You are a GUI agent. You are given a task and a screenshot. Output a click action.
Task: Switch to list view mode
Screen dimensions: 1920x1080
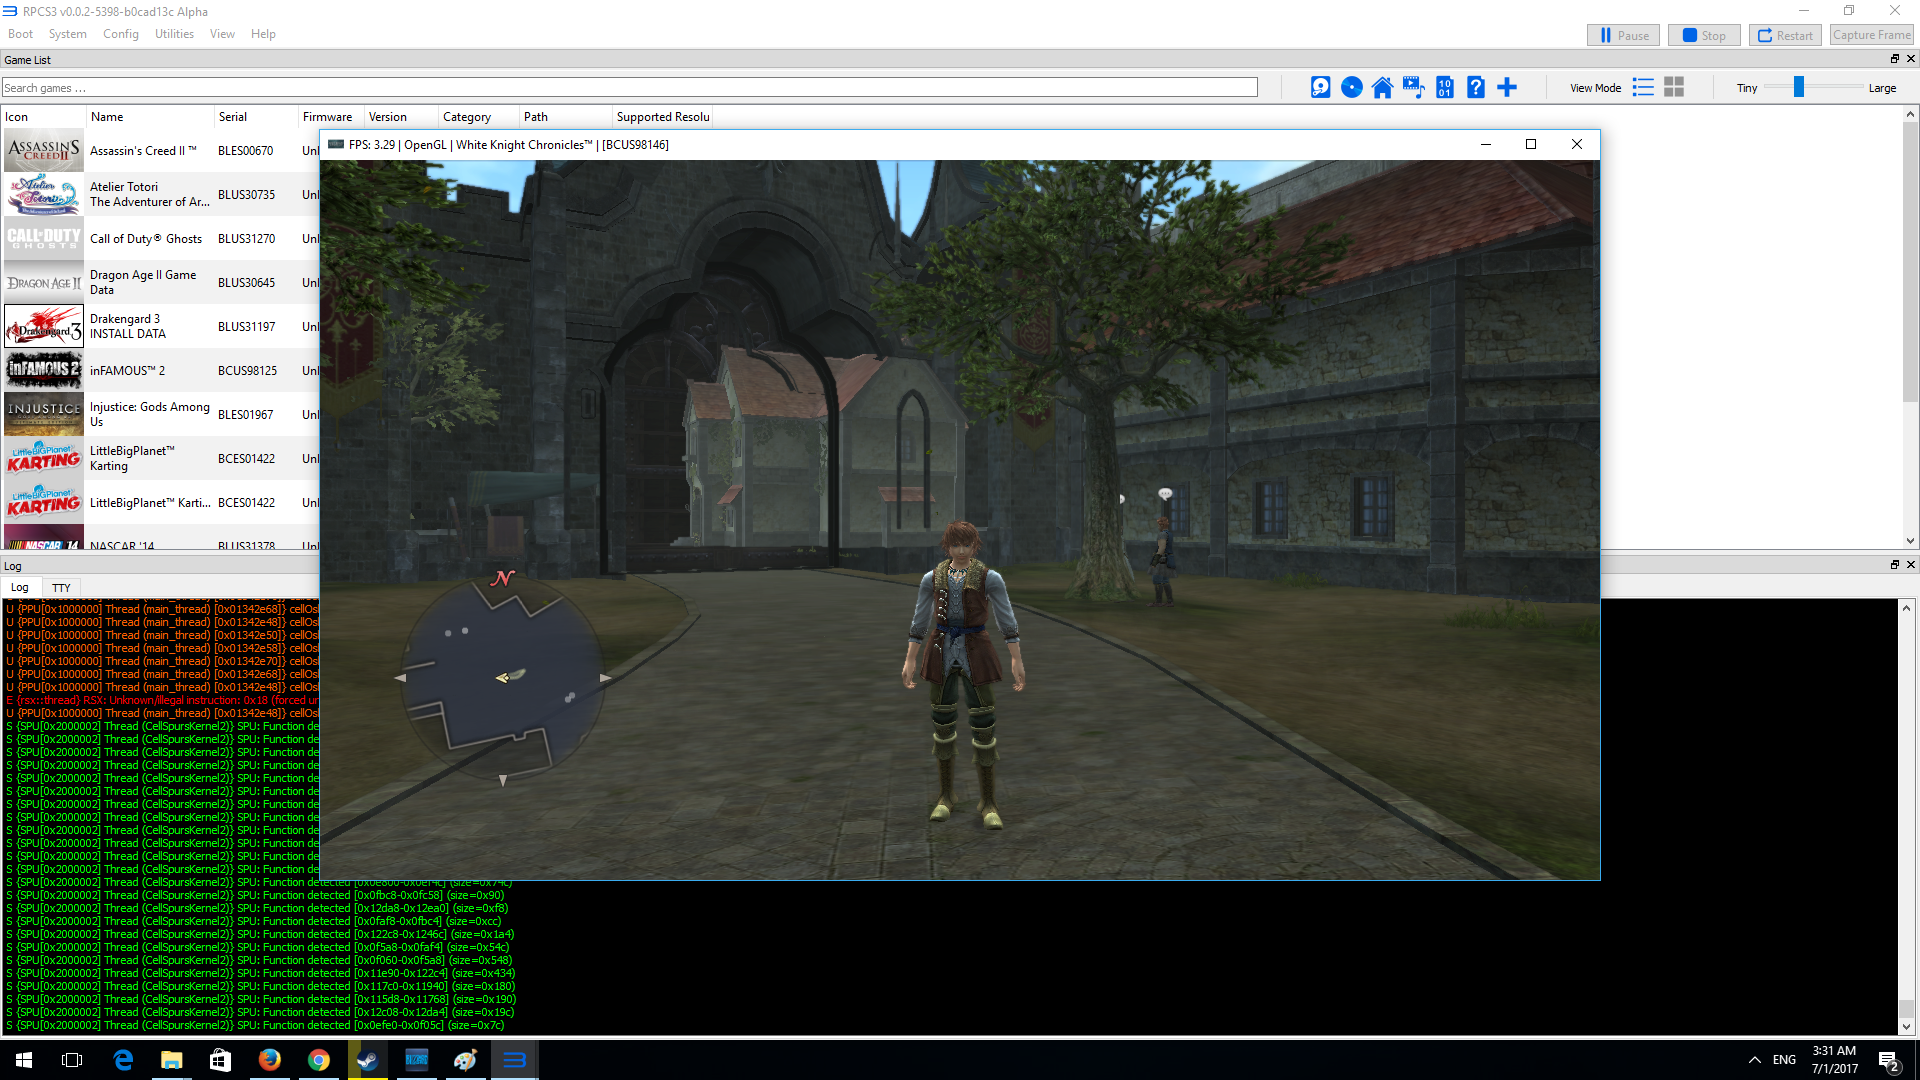pos(1643,88)
